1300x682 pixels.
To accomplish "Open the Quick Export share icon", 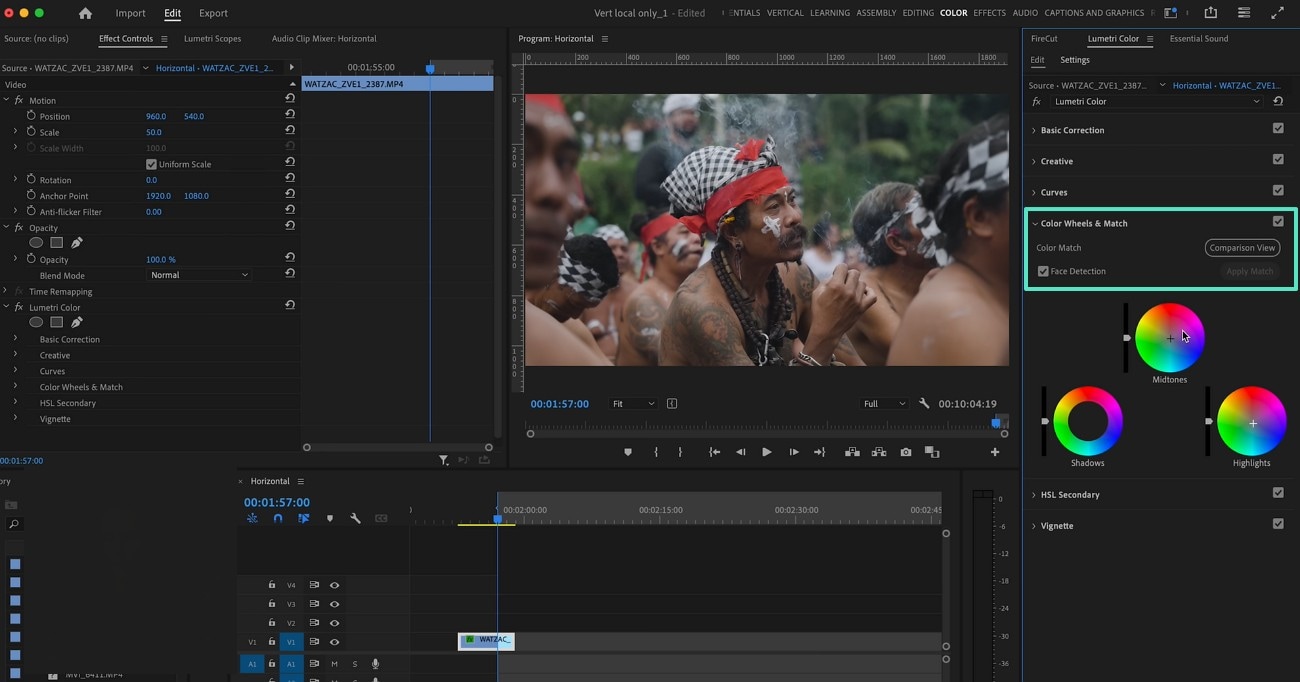I will point(1211,13).
